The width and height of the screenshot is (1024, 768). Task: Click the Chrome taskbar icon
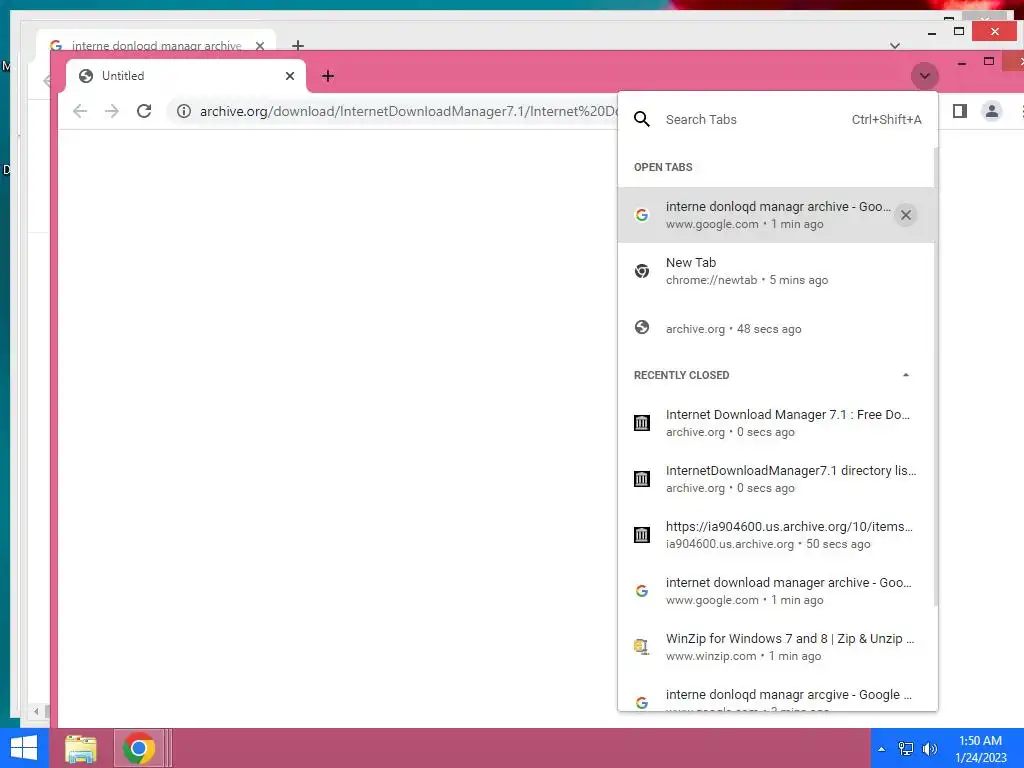[138, 748]
